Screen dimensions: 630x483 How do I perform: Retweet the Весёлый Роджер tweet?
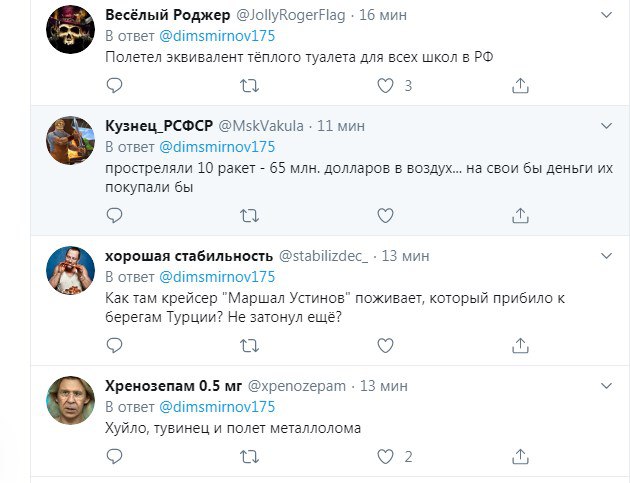pos(250,86)
